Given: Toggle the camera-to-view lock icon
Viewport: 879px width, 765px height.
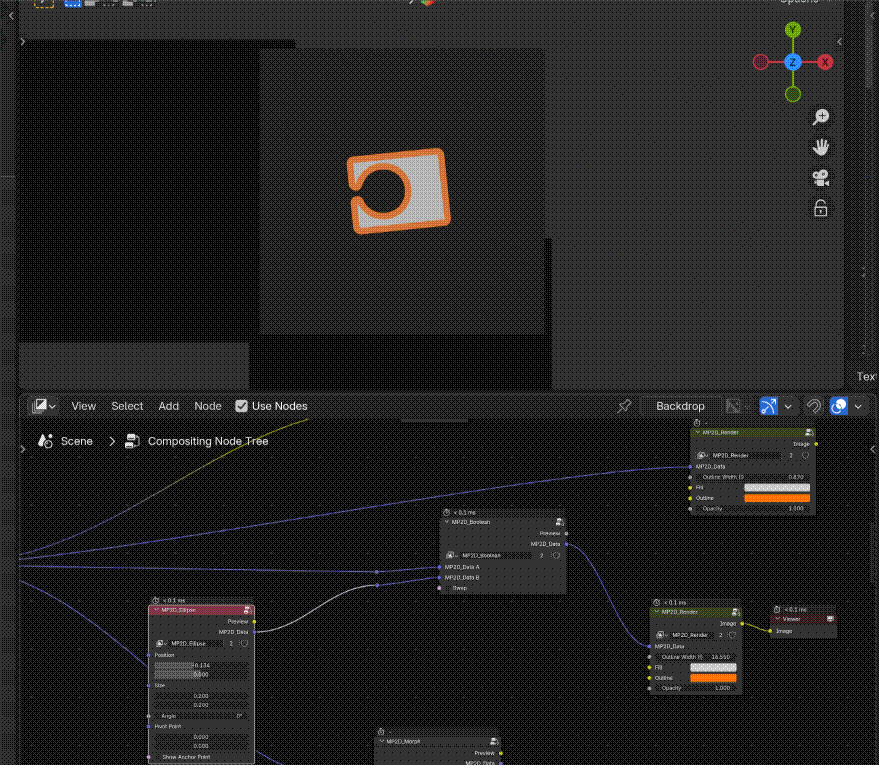Looking at the screenshot, I should (x=821, y=208).
